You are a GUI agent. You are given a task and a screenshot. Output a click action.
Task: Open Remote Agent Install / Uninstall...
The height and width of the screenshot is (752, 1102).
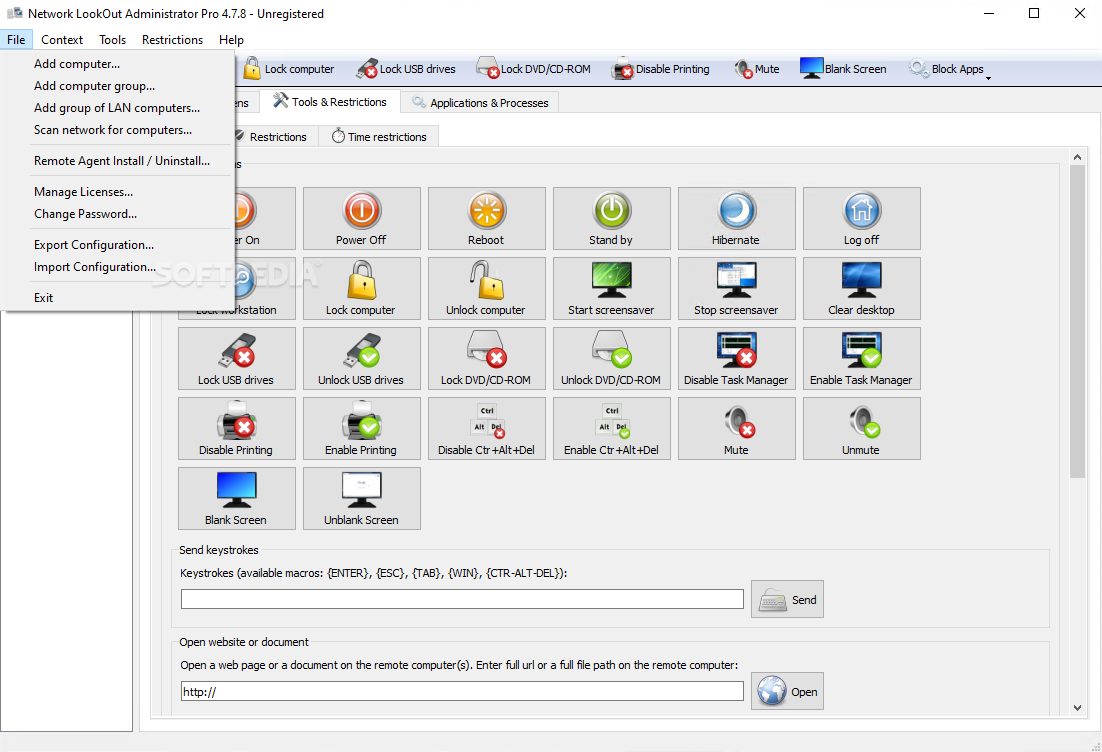pos(117,161)
